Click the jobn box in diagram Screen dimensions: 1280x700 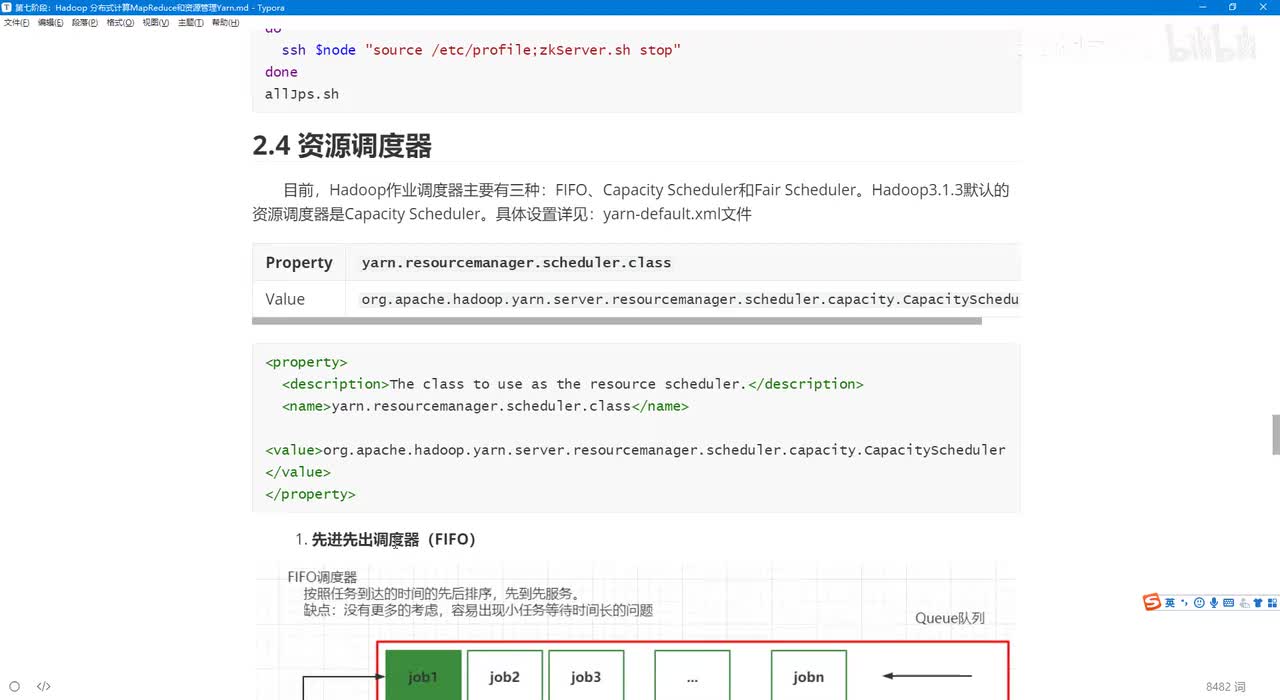tap(808, 675)
